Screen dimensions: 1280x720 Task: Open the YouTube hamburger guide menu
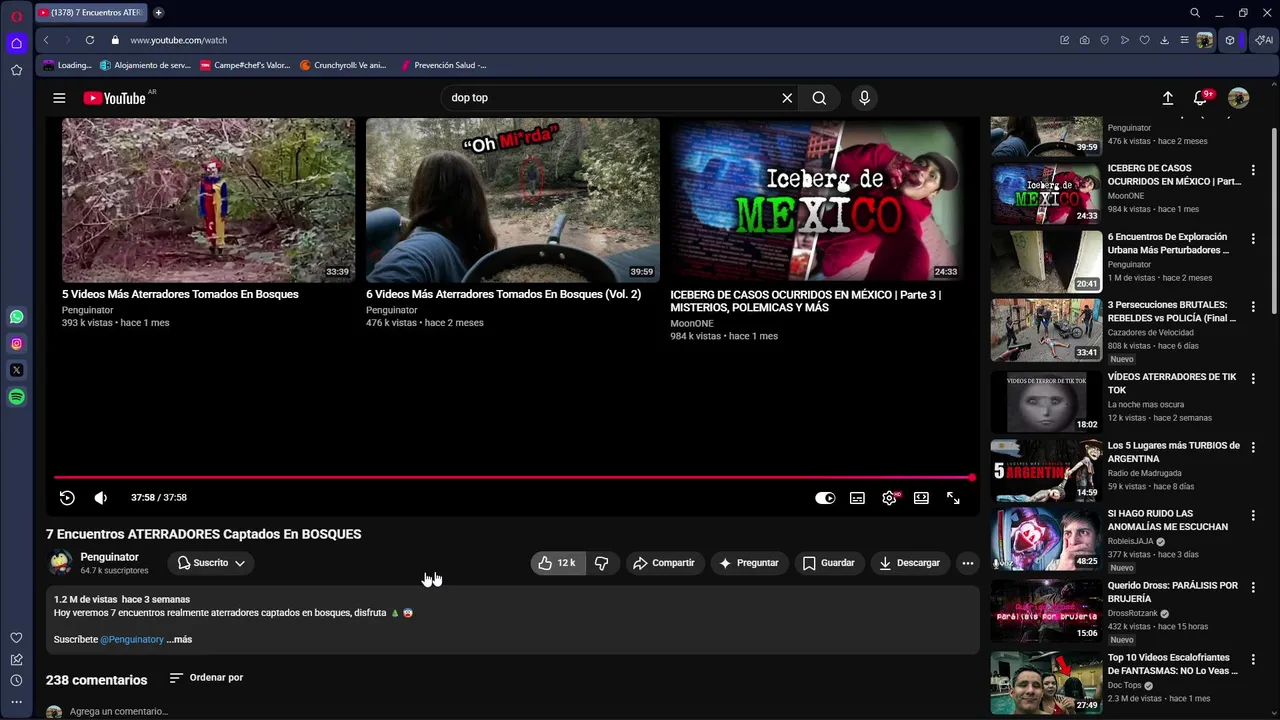click(59, 98)
